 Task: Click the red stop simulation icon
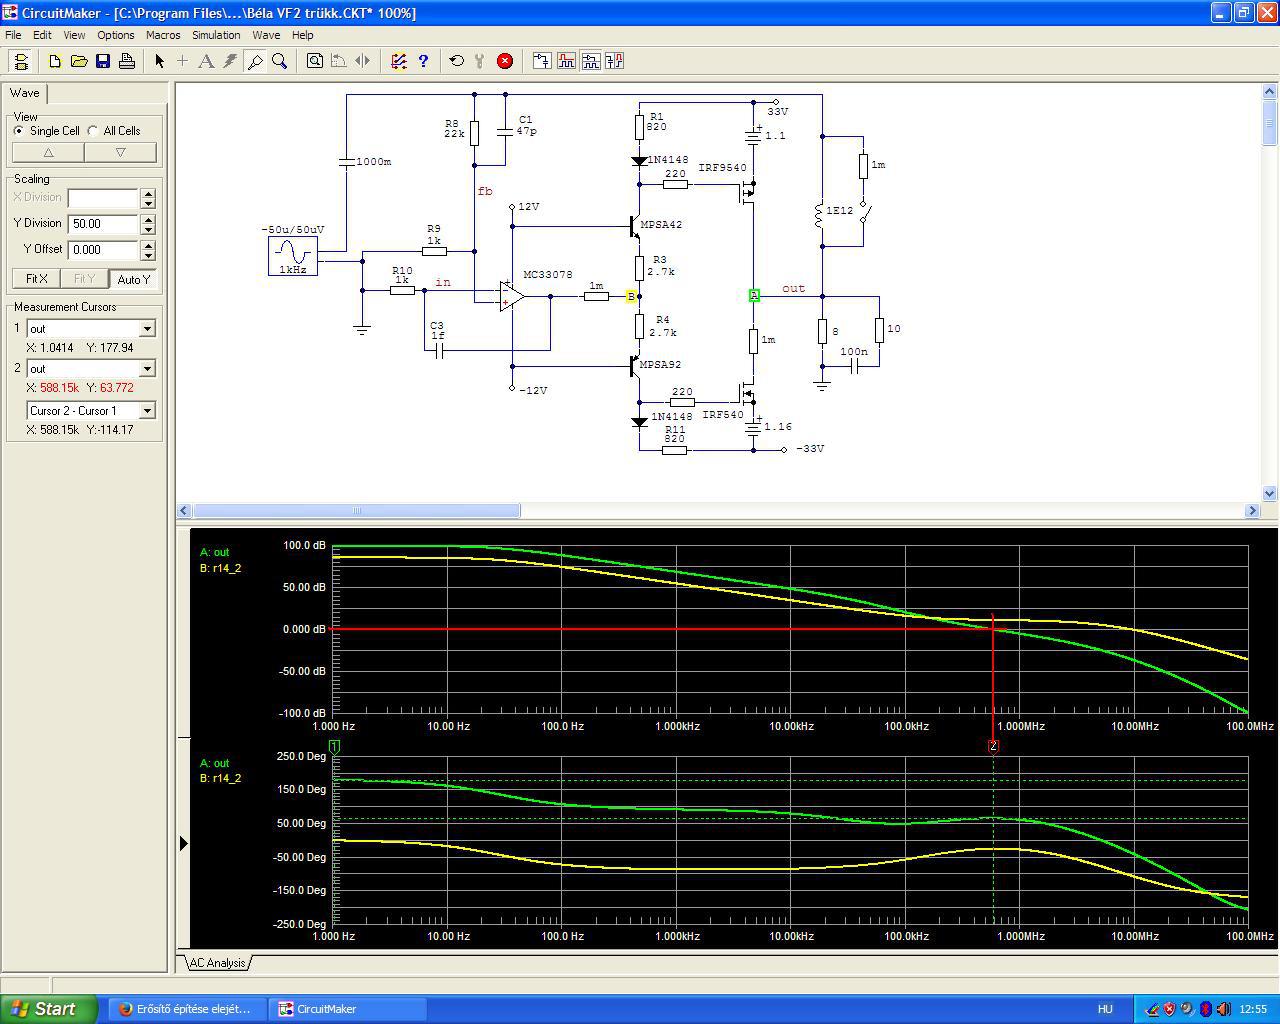point(505,61)
